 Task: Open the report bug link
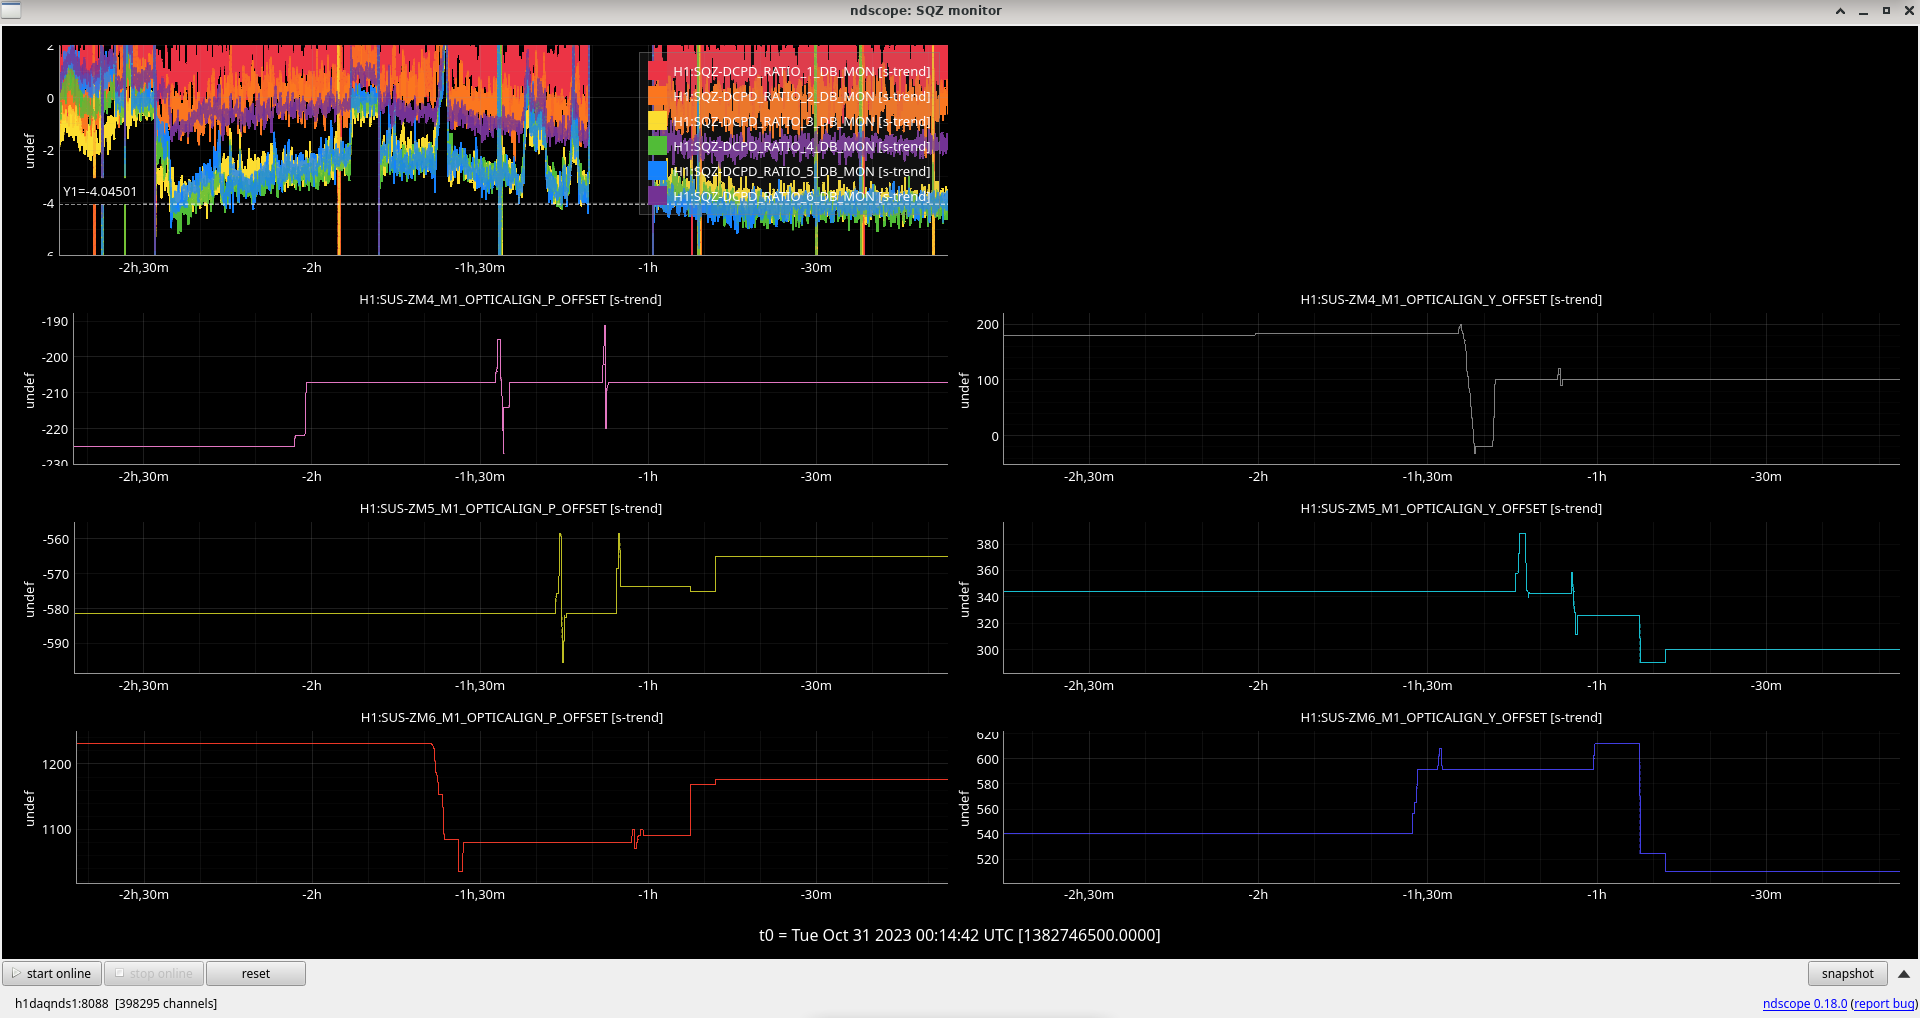tap(1884, 1003)
